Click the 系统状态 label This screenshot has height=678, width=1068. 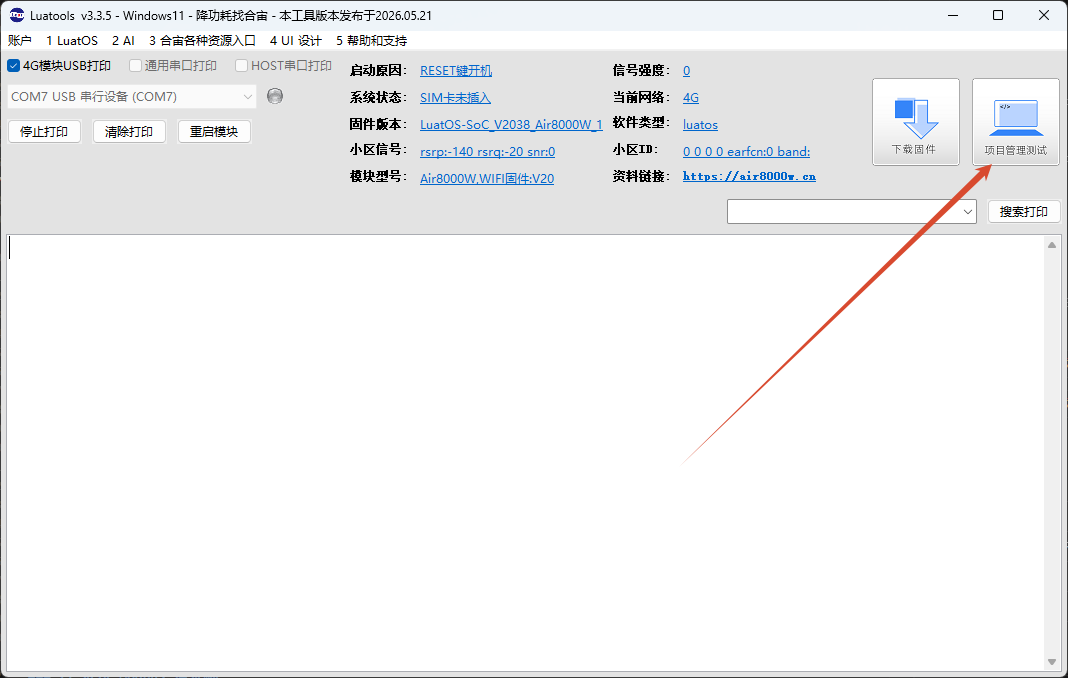pos(378,97)
